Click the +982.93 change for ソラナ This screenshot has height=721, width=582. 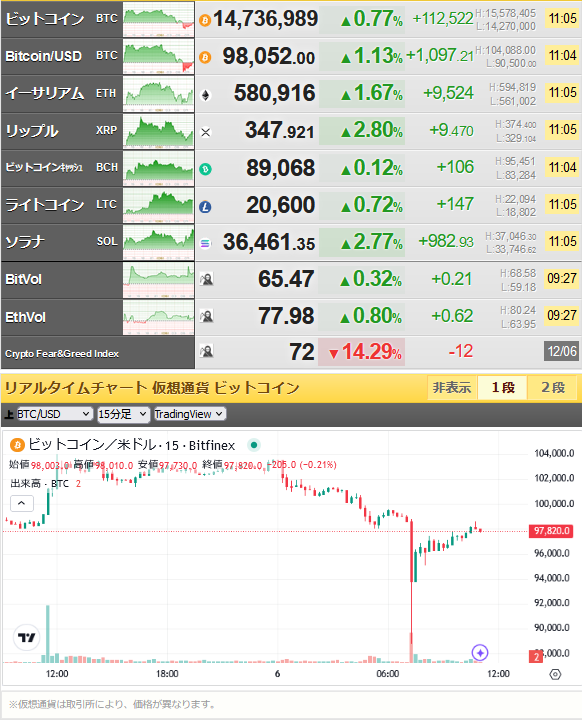click(446, 241)
